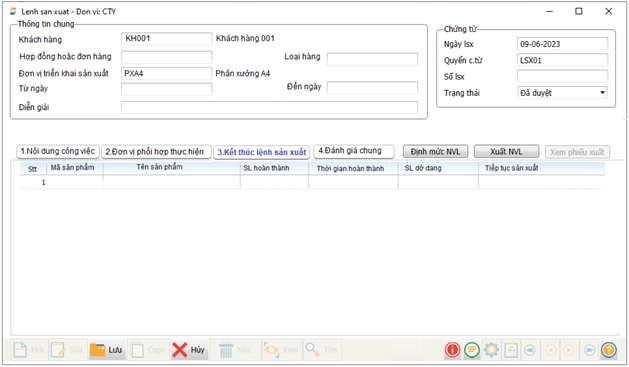Click the red information icon

tap(452, 350)
